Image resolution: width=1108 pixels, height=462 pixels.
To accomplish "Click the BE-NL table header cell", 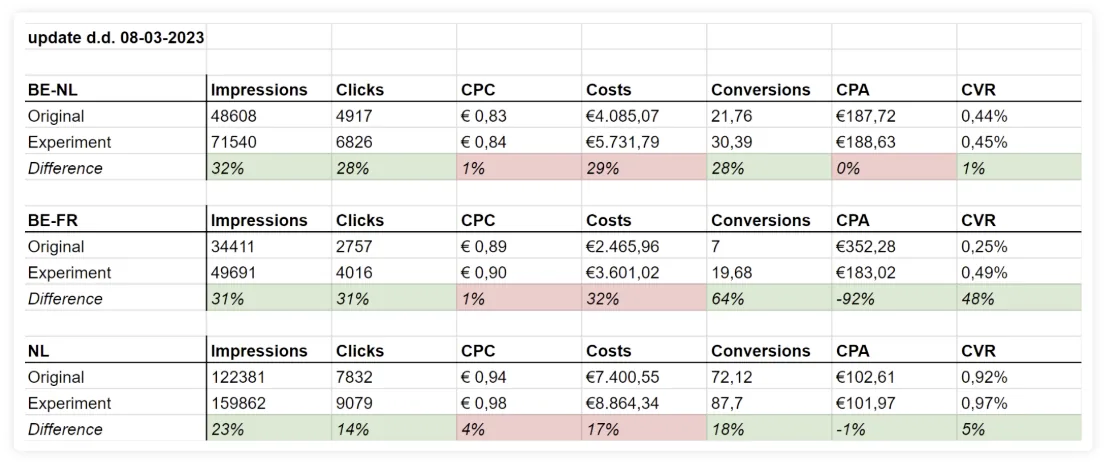I will tap(117, 89).
